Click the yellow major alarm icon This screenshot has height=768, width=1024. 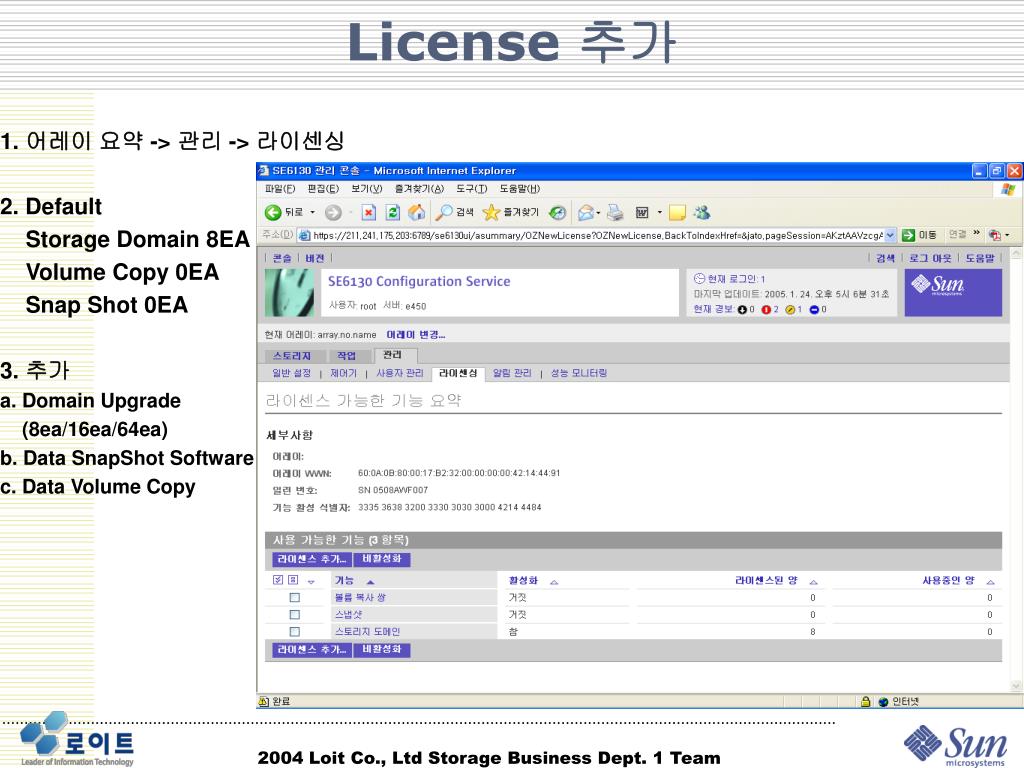pyautogui.click(x=790, y=310)
